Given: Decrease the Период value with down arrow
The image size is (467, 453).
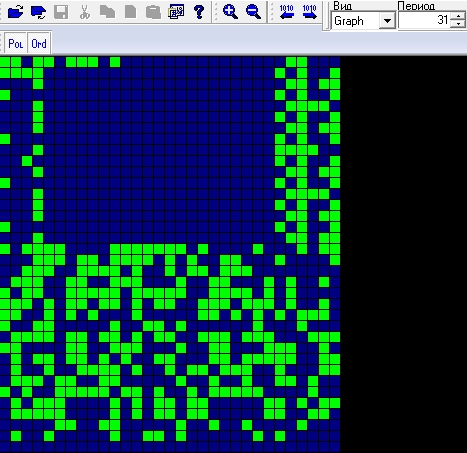Looking at the screenshot, I should (x=458, y=24).
